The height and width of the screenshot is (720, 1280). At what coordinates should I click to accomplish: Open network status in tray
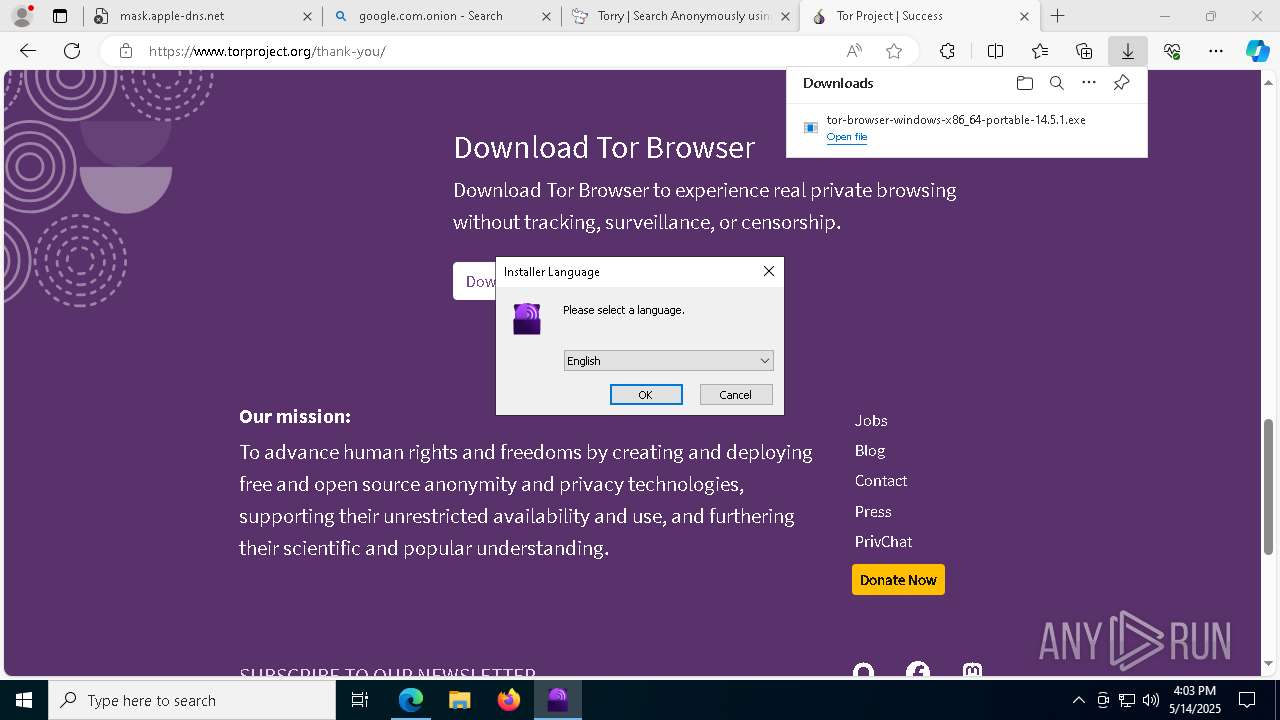click(1126, 700)
